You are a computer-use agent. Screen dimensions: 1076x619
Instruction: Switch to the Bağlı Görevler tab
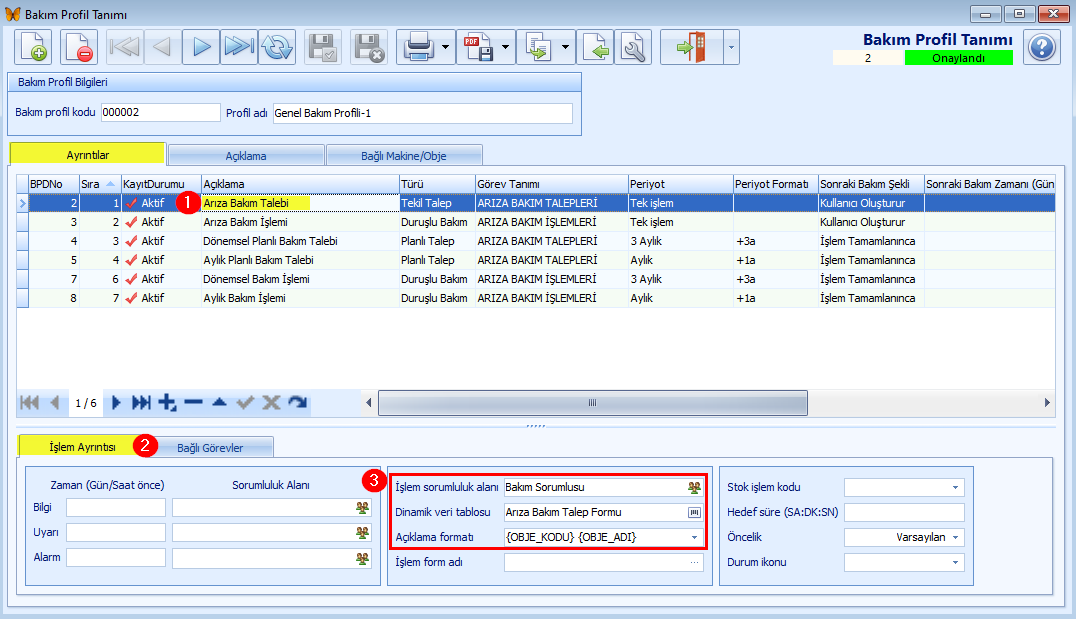point(210,447)
